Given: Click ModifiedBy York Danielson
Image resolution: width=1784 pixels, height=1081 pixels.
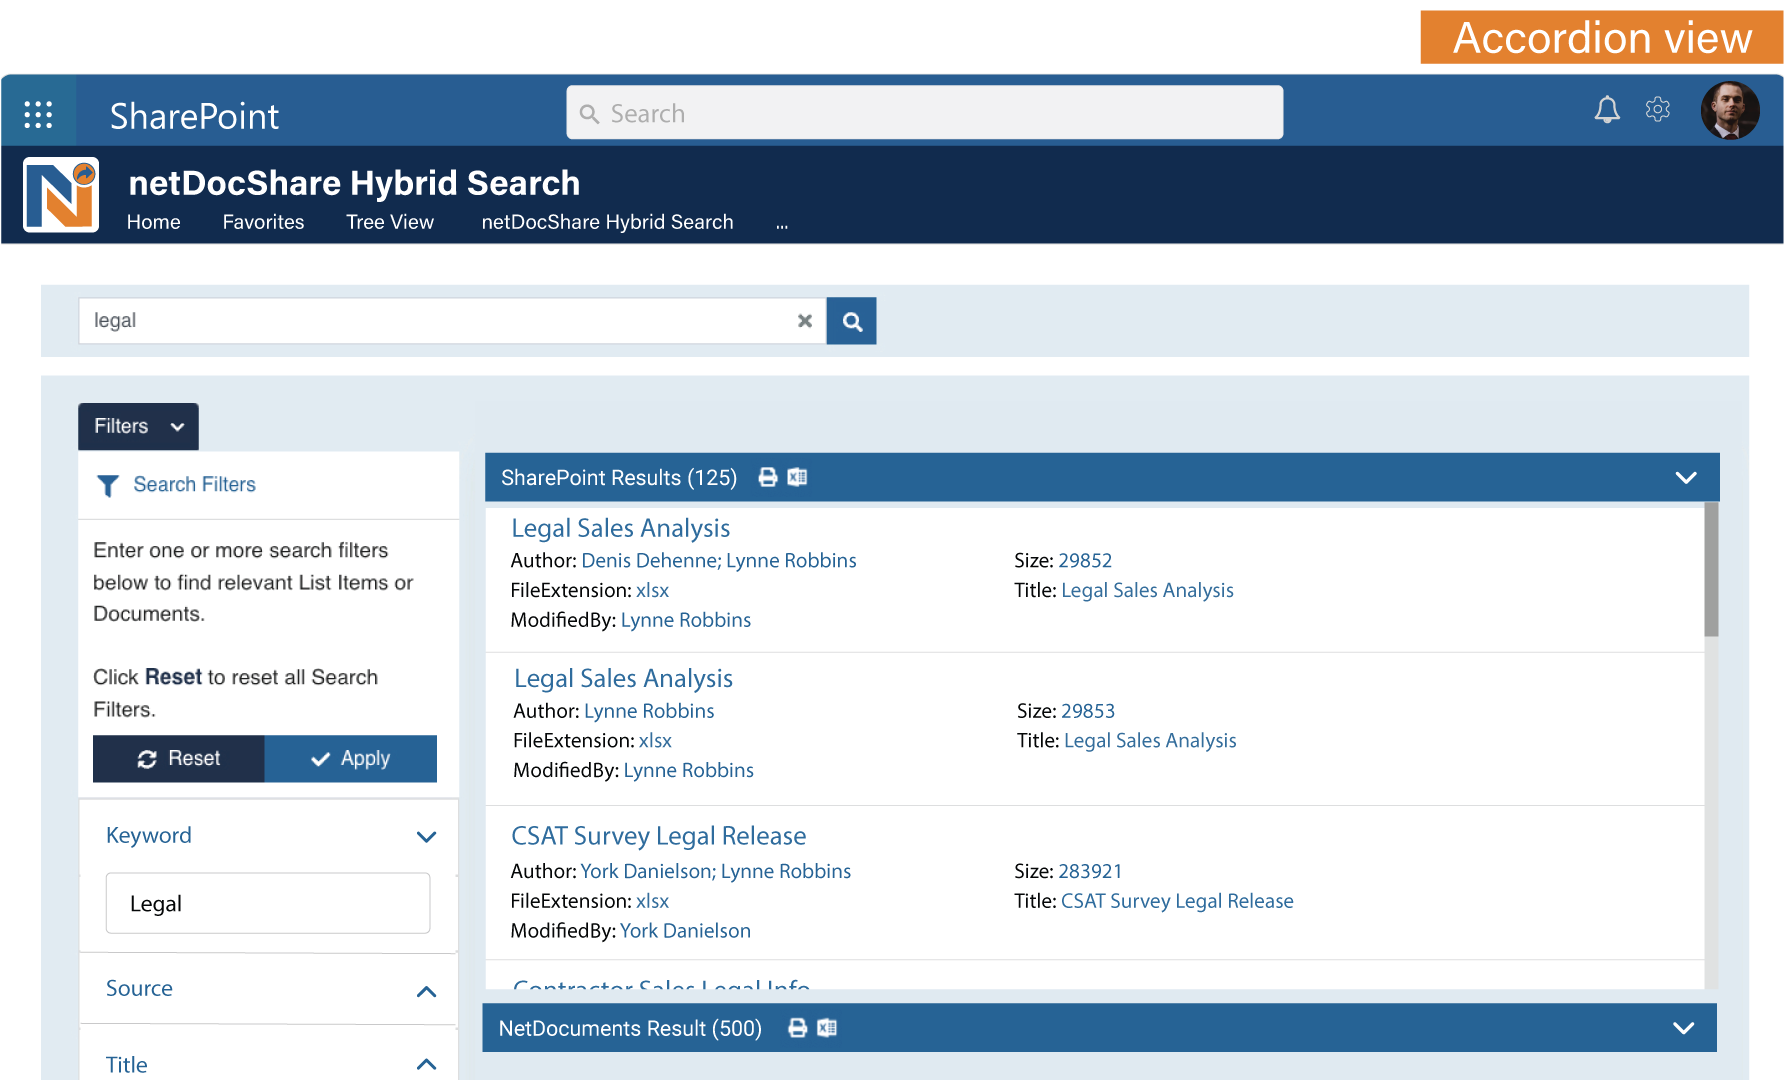Looking at the screenshot, I should (x=685, y=931).
